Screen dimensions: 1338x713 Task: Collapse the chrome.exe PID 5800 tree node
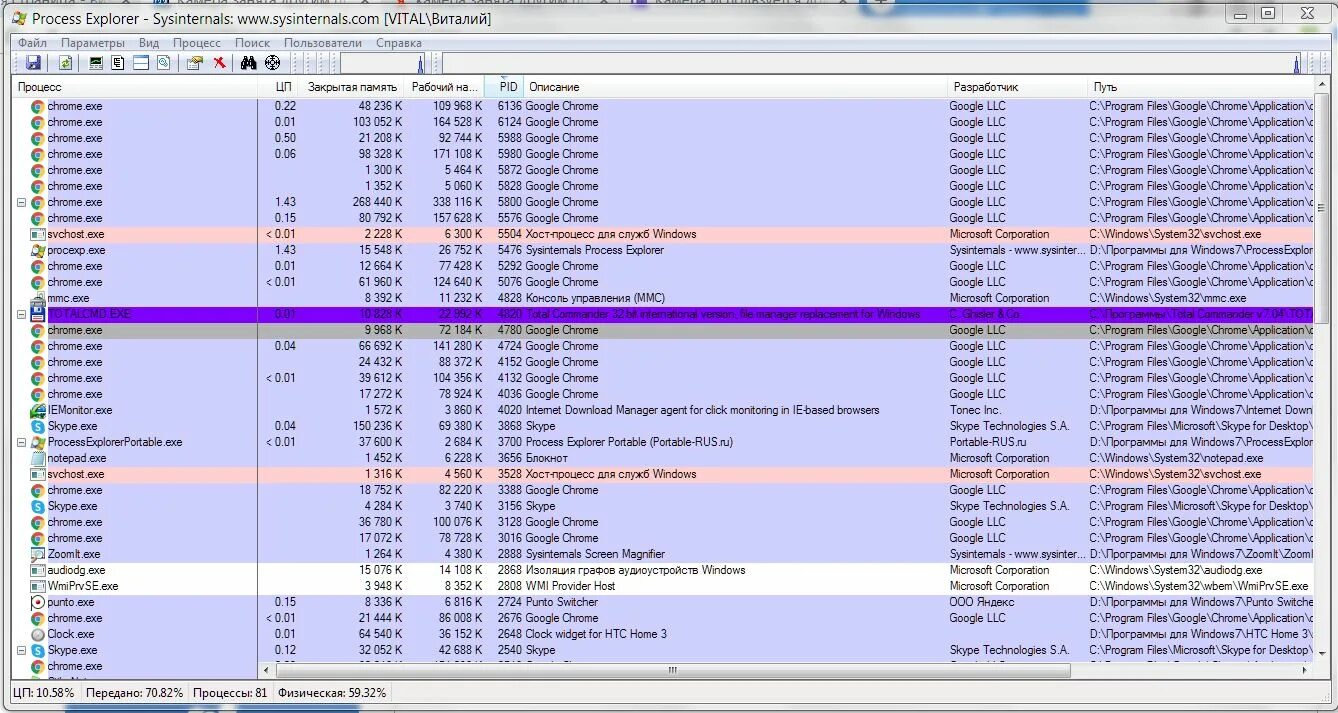(x=22, y=202)
